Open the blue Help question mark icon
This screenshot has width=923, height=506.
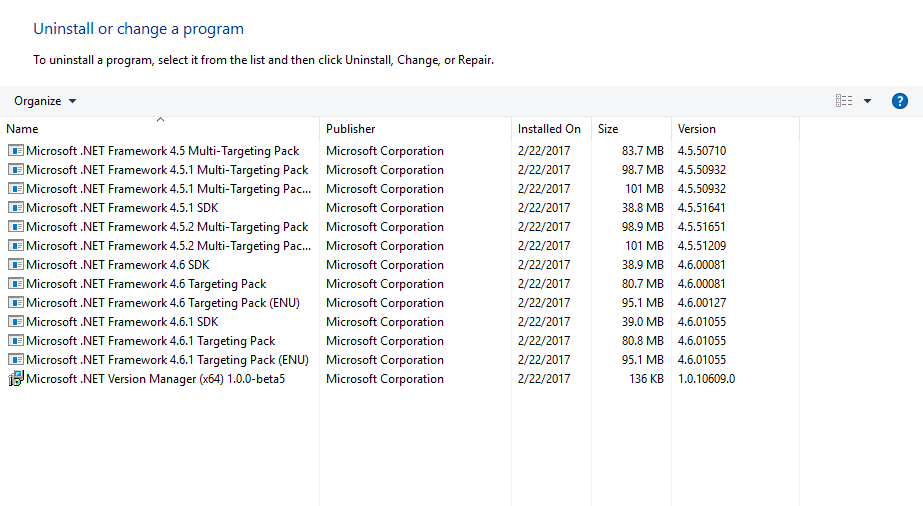[899, 101]
